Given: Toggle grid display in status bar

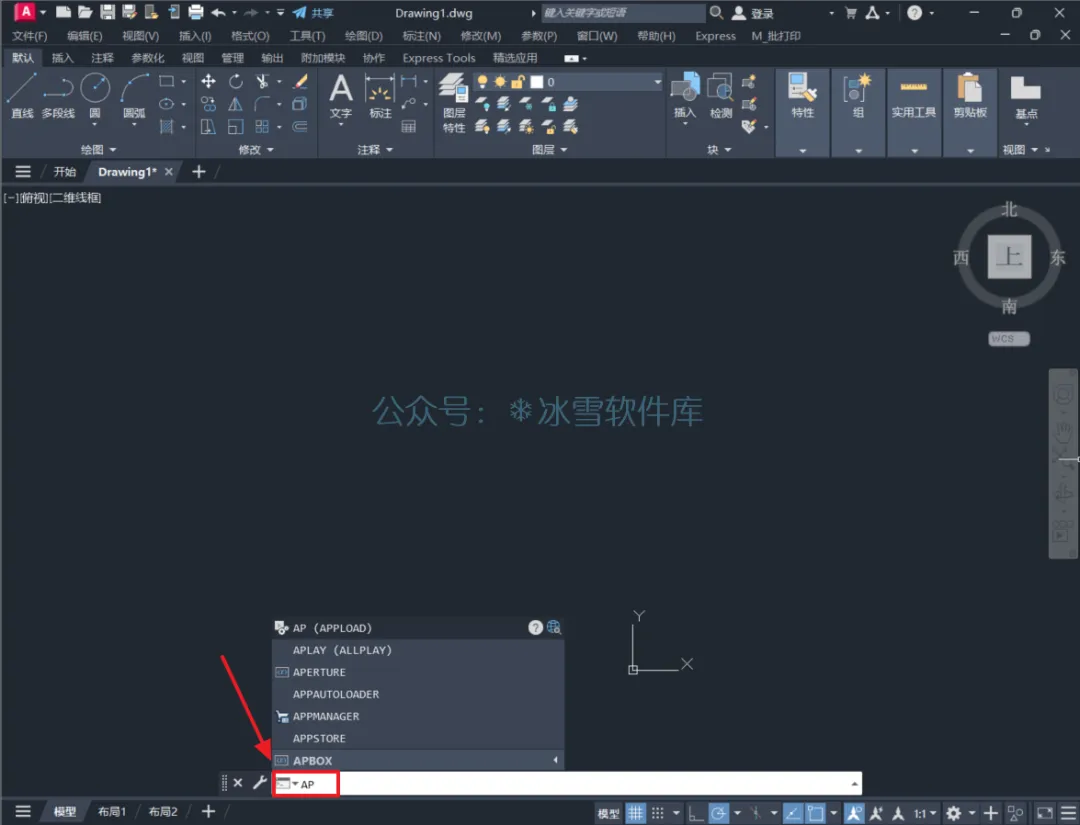Looking at the screenshot, I should (x=635, y=813).
